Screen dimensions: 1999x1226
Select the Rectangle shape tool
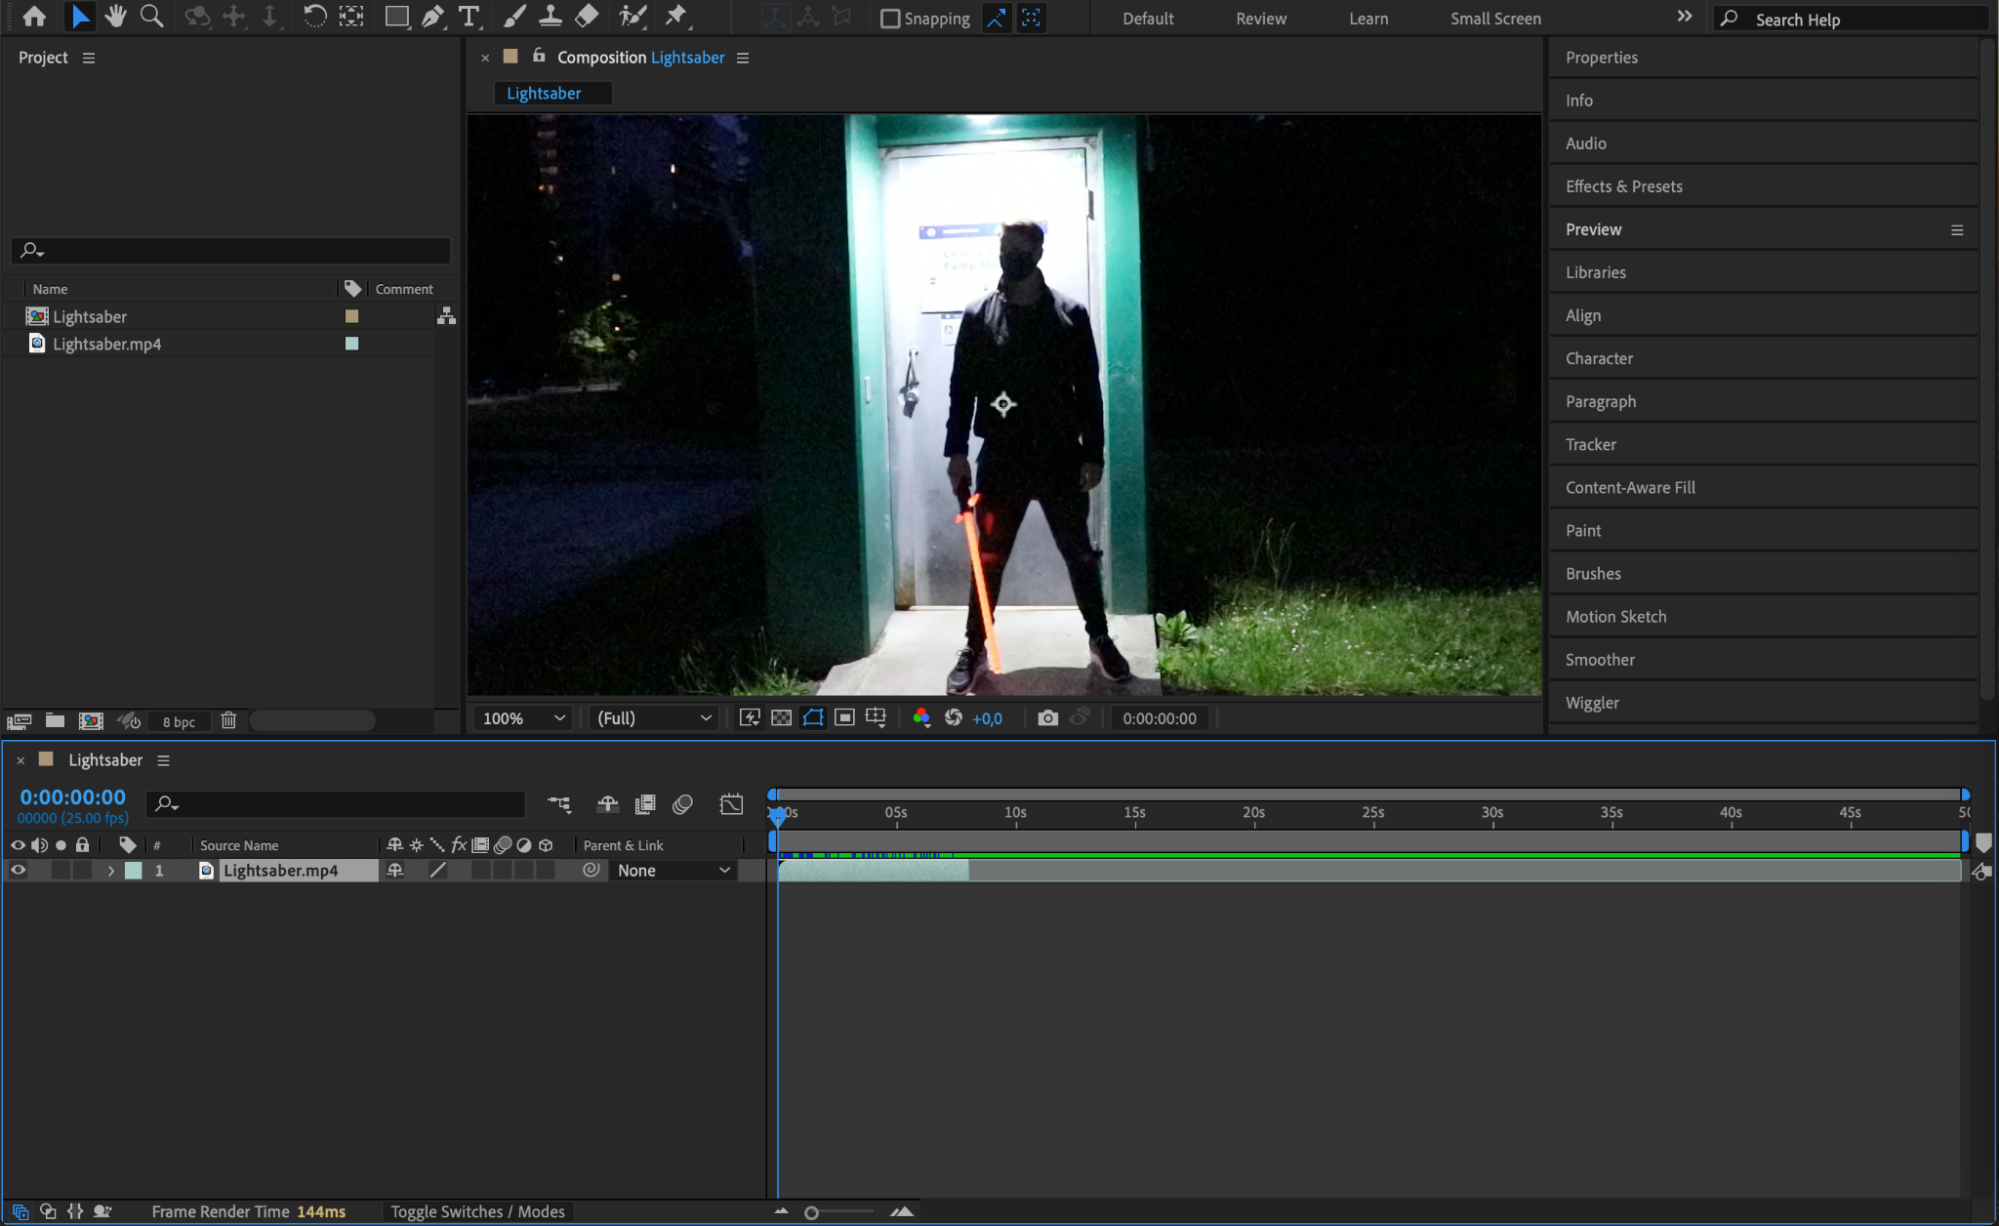tap(396, 16)
